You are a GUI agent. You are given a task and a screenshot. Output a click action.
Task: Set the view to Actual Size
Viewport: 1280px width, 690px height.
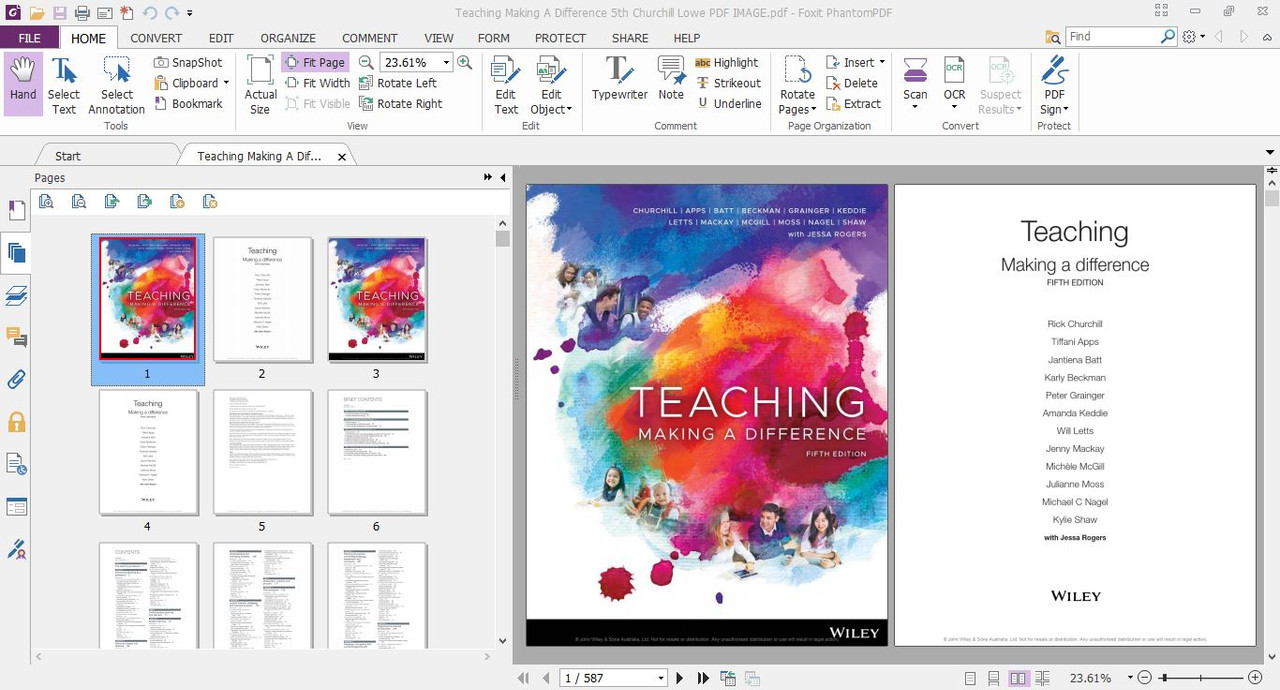pos(260,84)
